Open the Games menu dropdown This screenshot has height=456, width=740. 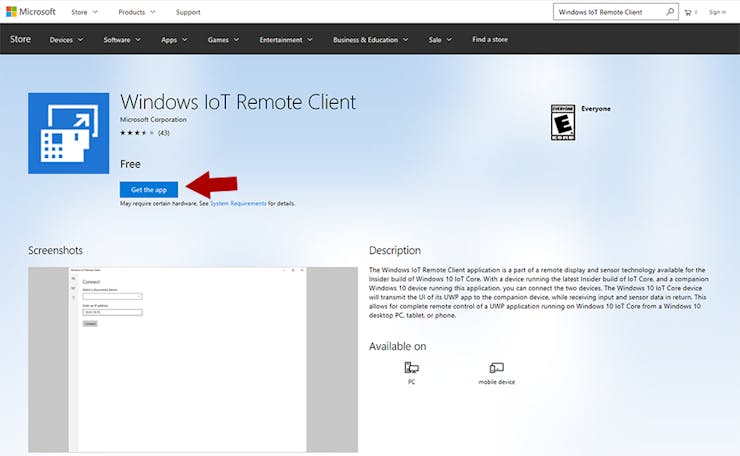tap(223, 40)
